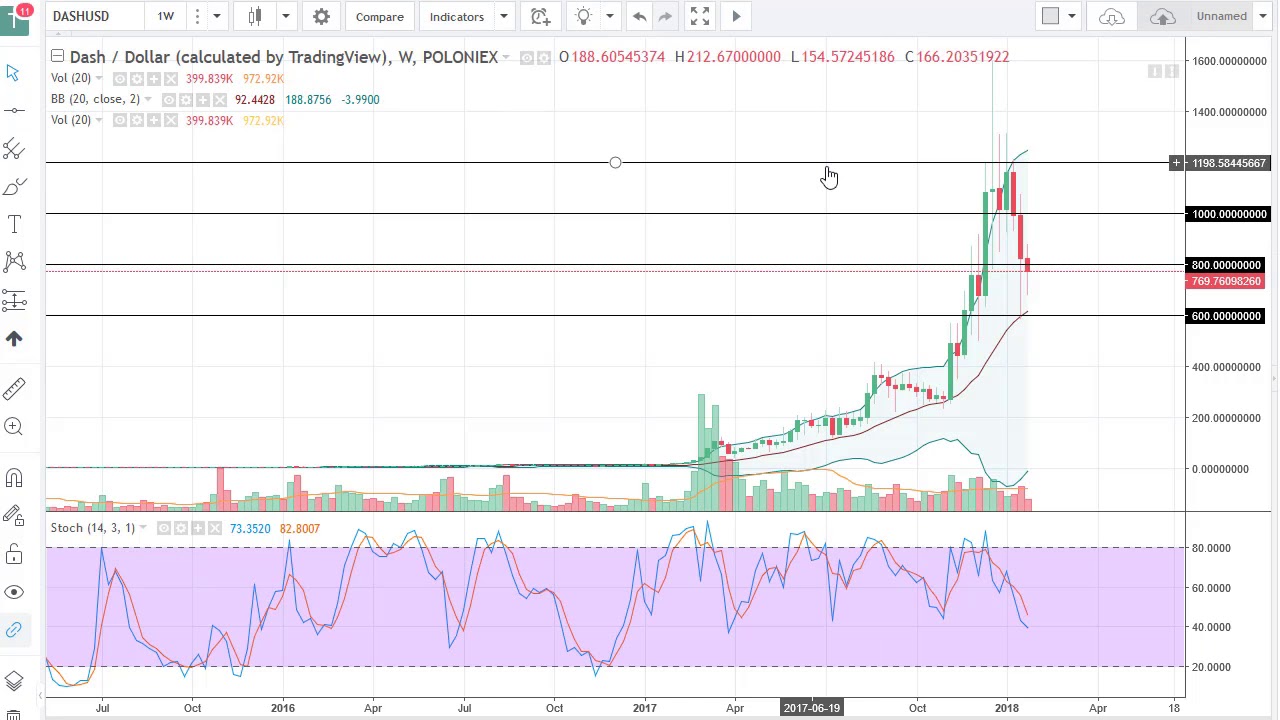Save chart layout cloud upload icon

pyautogui.click(x=1162, y=16)
